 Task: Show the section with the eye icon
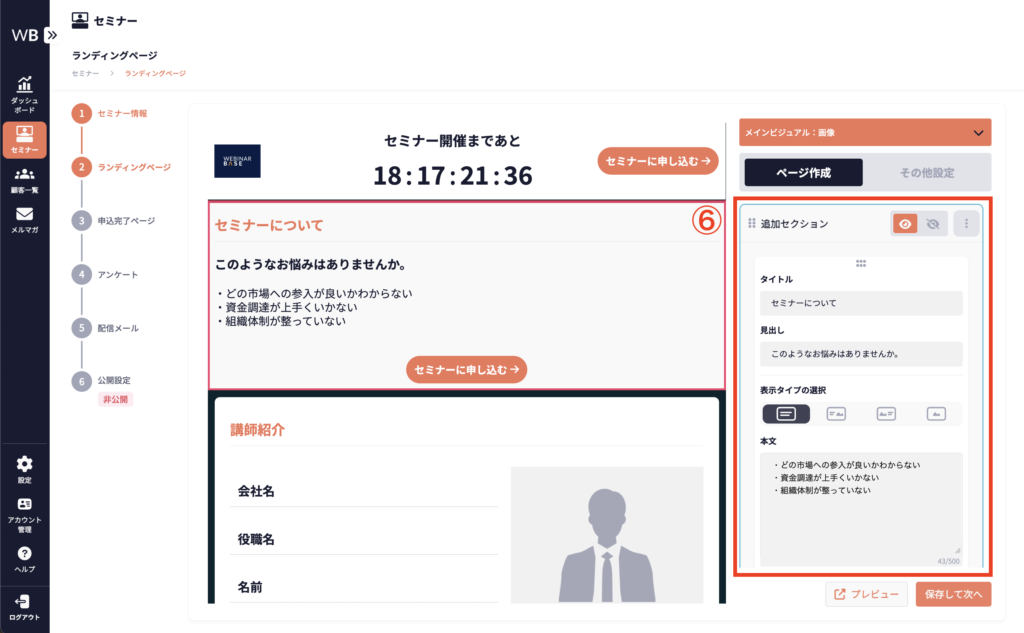904,224
